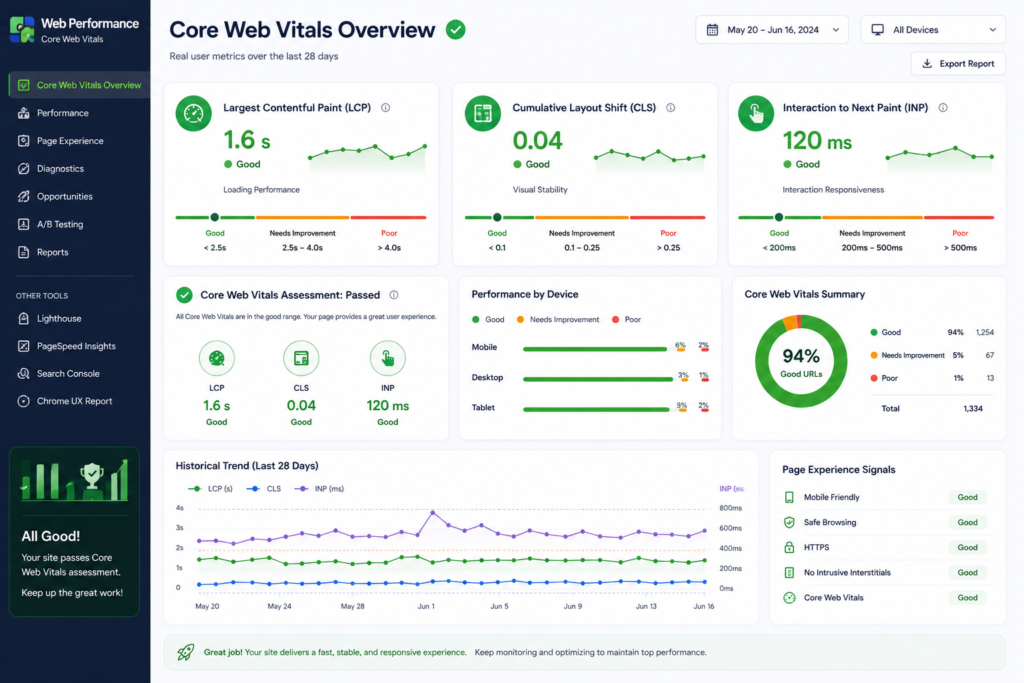
Task: Go to Performance sidebar item
Action: click(63, 113)
